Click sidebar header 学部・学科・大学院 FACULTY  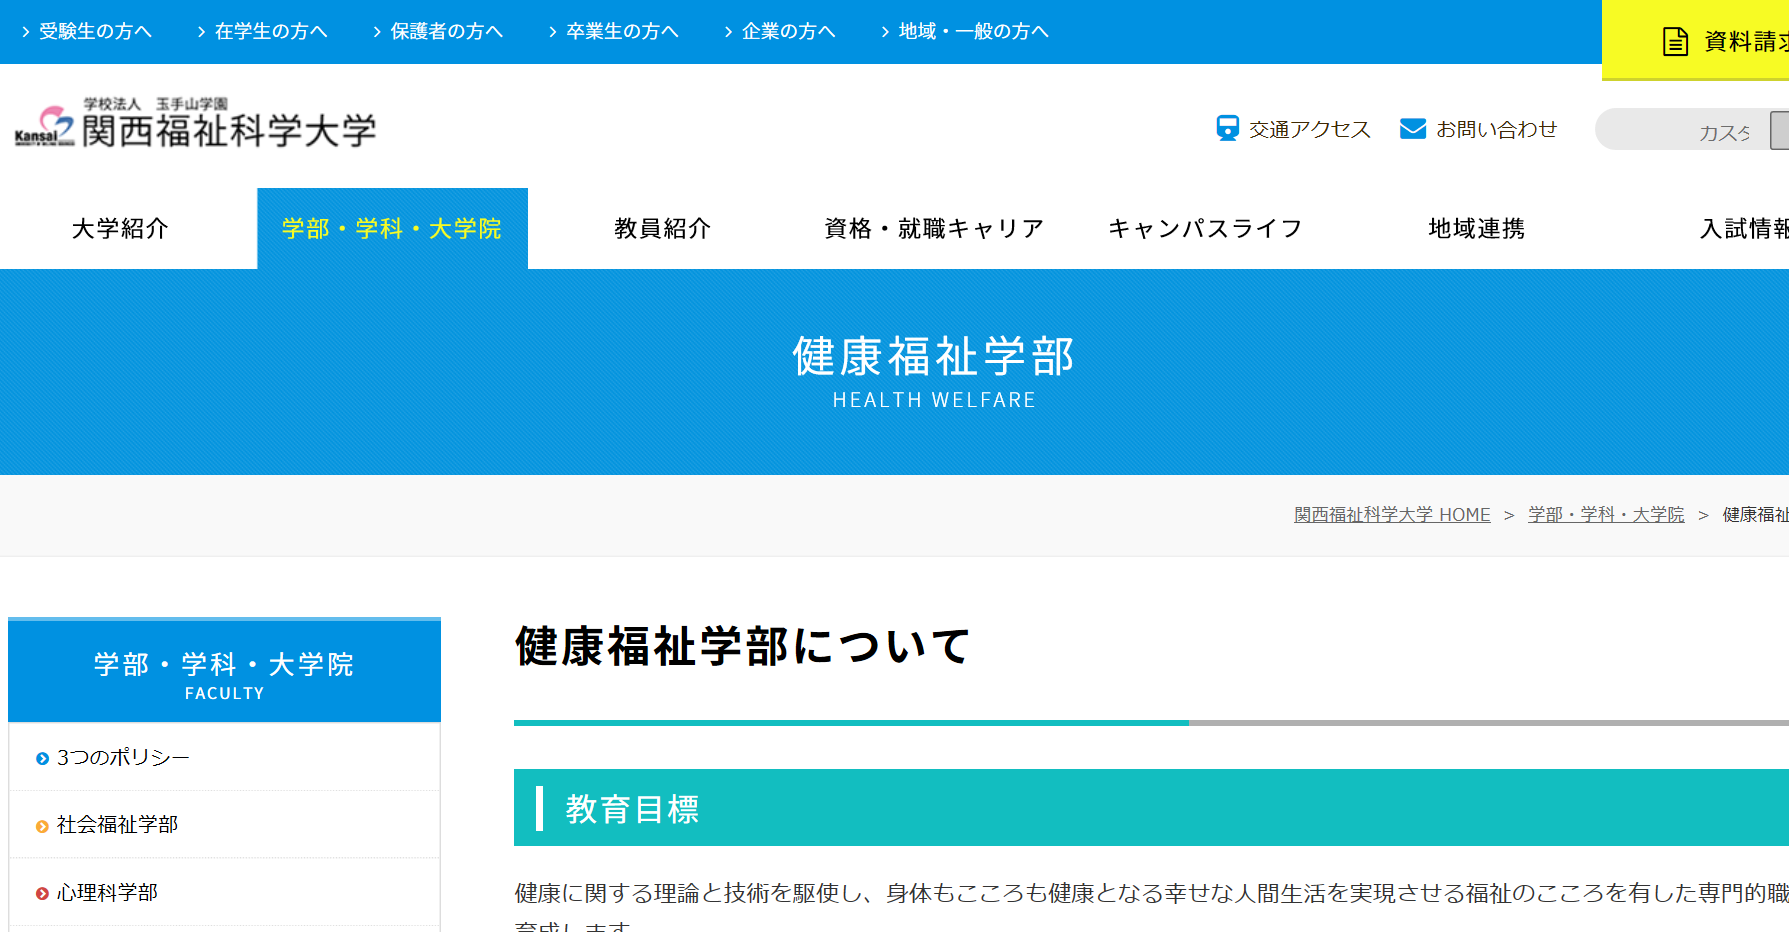(x=224, y=671)
